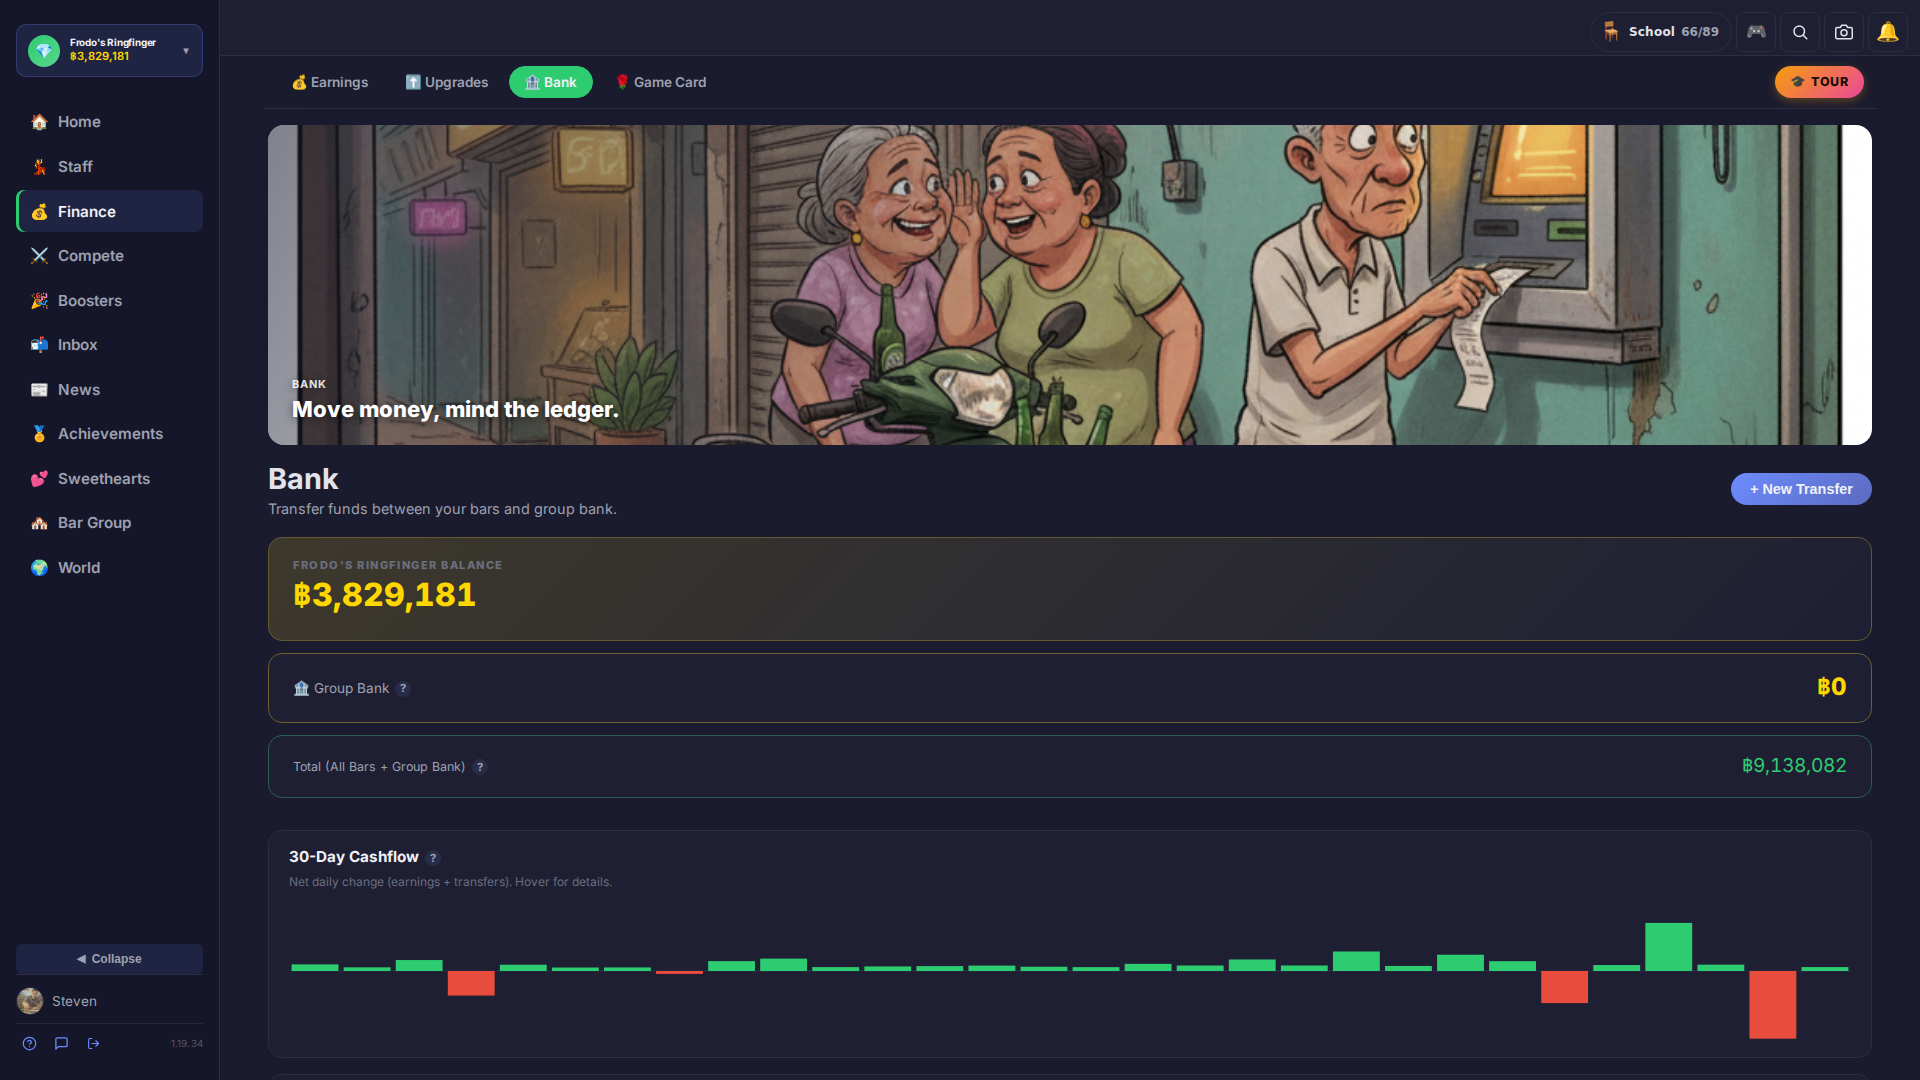Click the diamond bar logo icon
The height and width of the screenshot is (1080, 1920).
(44, 51)
